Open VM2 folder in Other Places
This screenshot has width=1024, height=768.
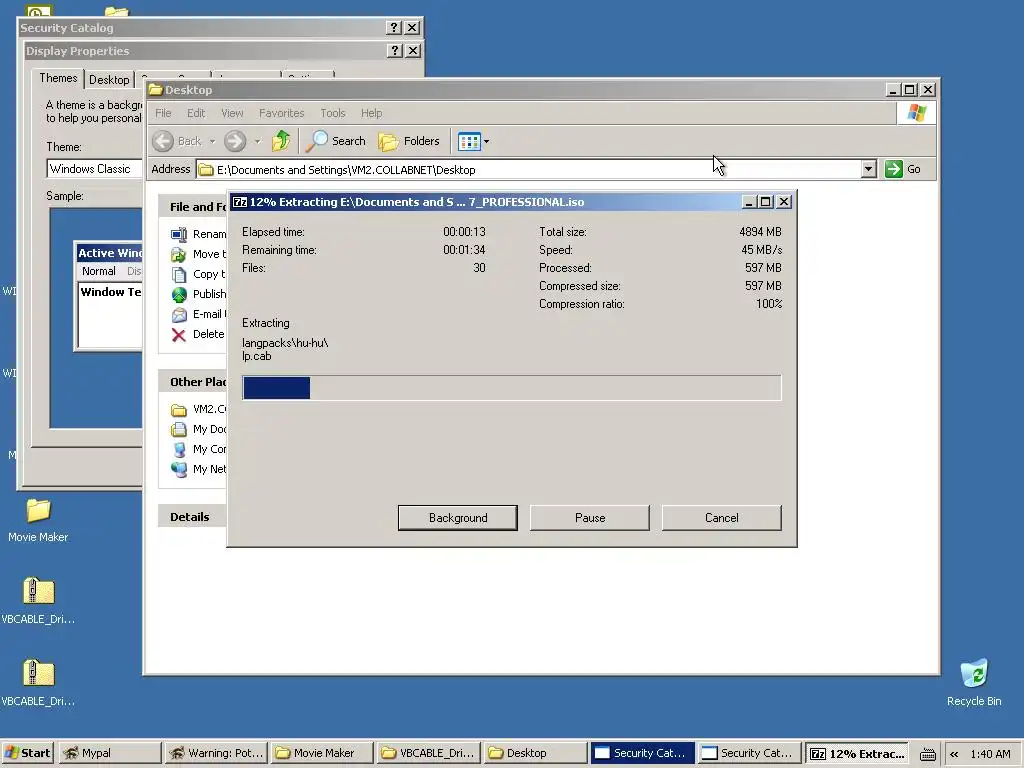point(179,410)
